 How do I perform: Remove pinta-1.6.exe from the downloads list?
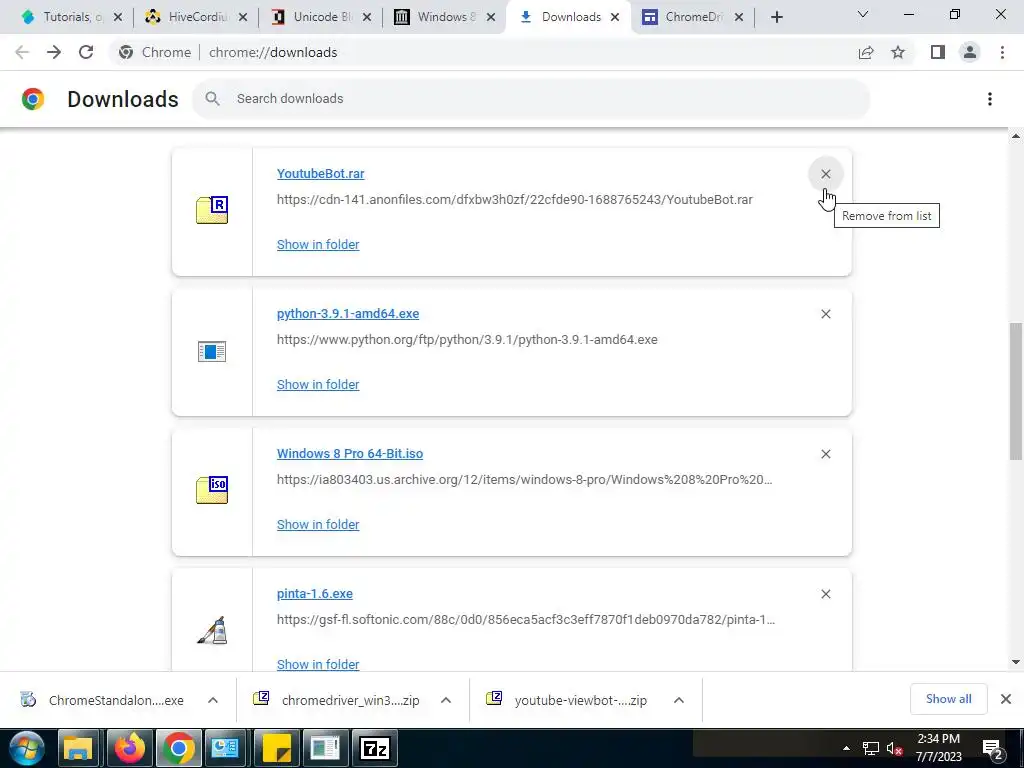tap(825, 594)
